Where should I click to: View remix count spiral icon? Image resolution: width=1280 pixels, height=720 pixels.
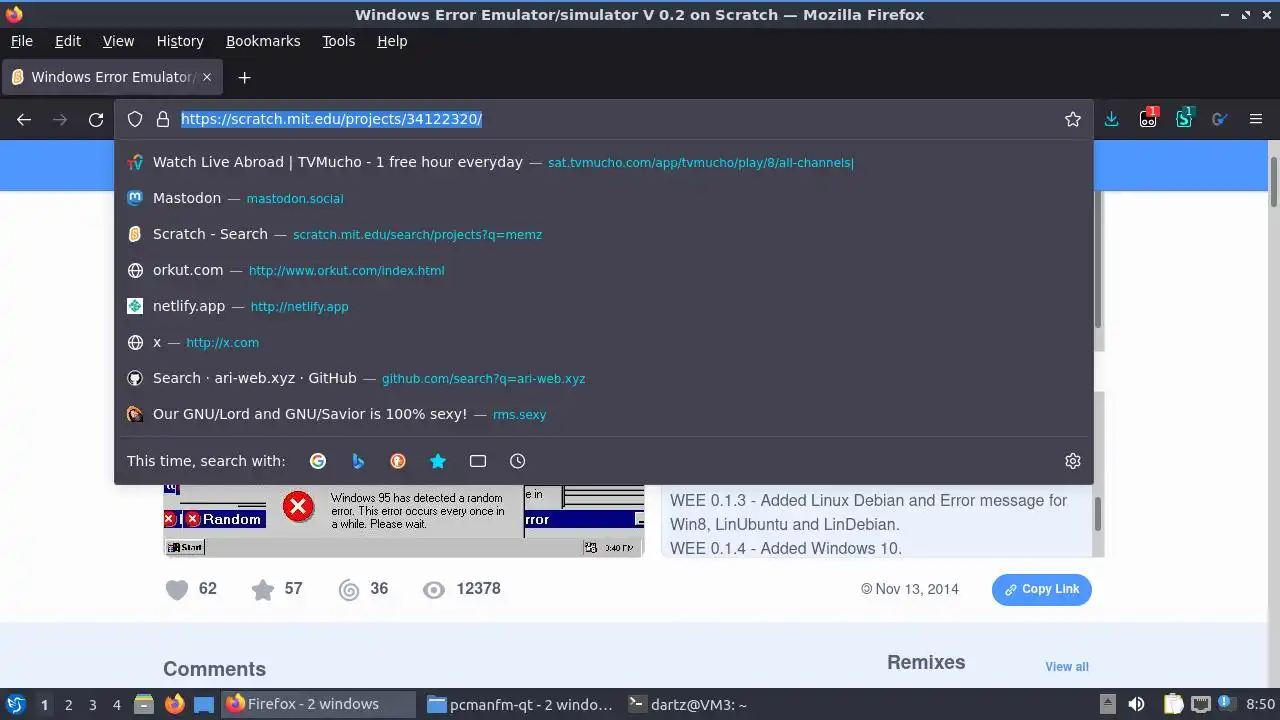tap(349, 590)
